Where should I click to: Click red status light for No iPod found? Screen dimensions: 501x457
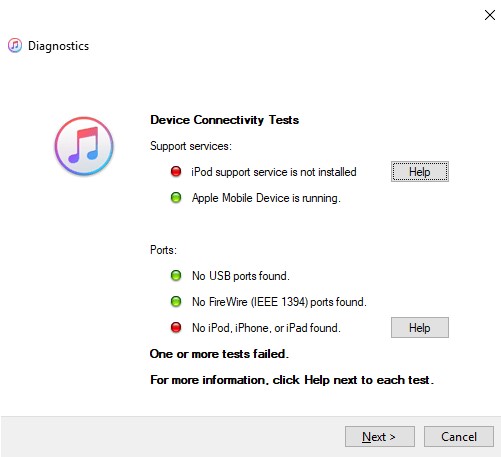(176, 328)
